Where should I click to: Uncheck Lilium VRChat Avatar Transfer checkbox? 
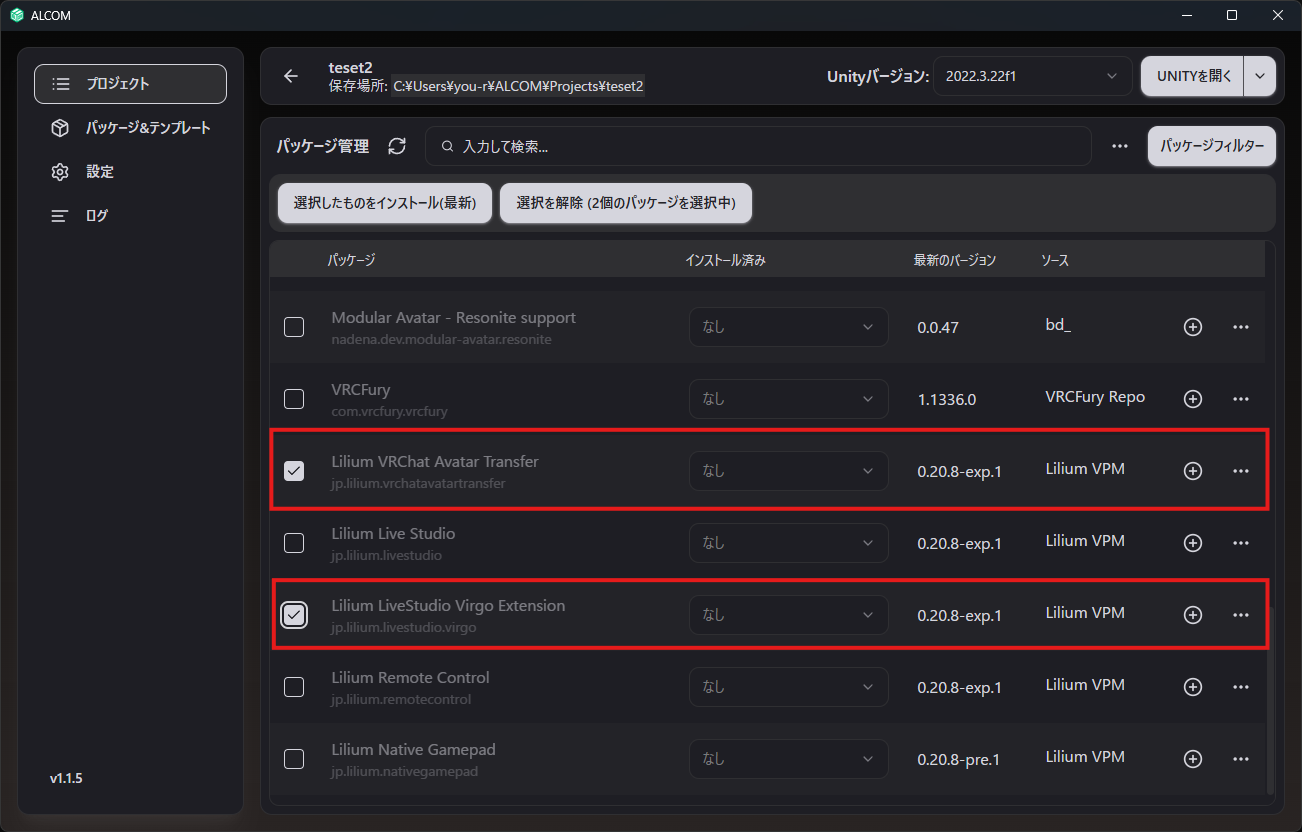[x=294, y=471]
